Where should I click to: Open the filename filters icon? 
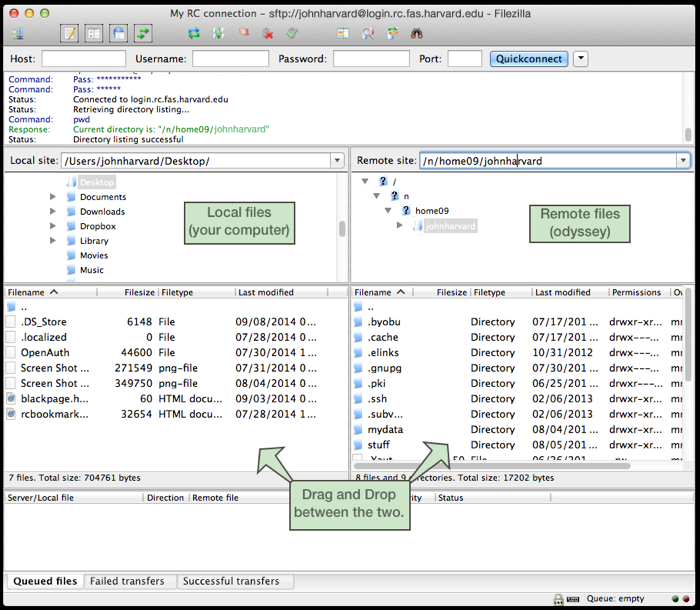pyautogui.click(x=343, y=33)
